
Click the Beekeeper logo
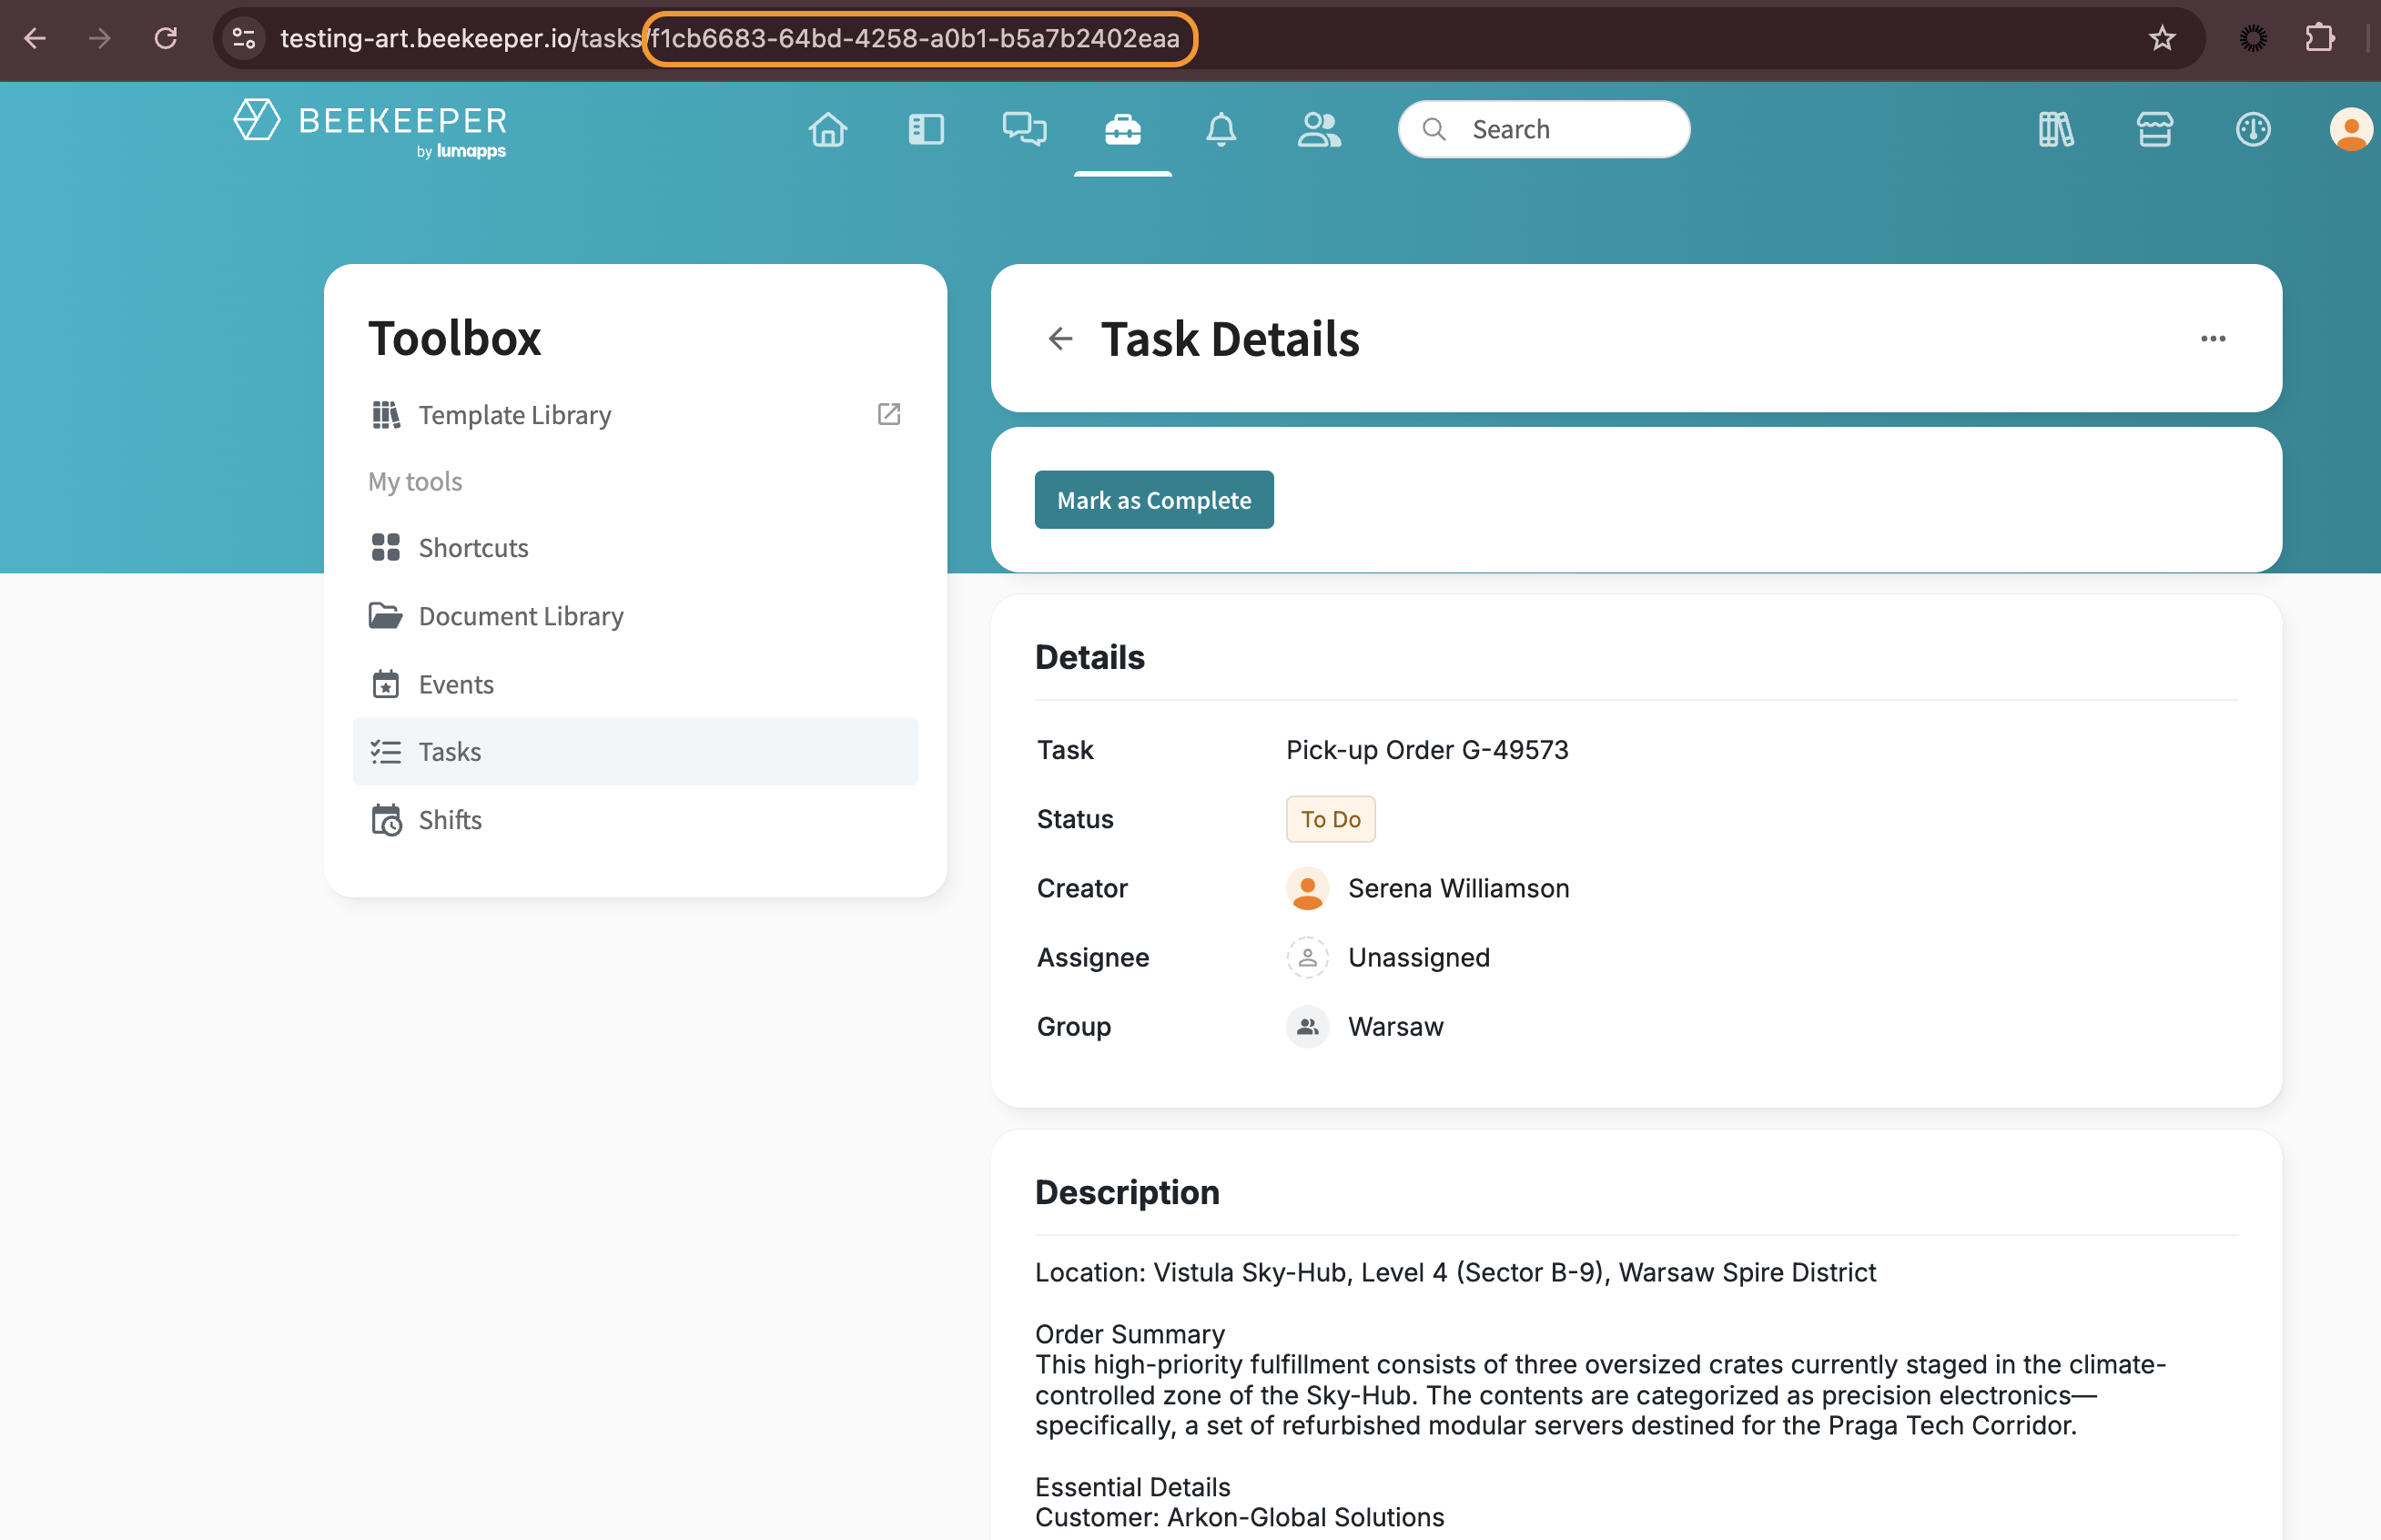point(370,128)
